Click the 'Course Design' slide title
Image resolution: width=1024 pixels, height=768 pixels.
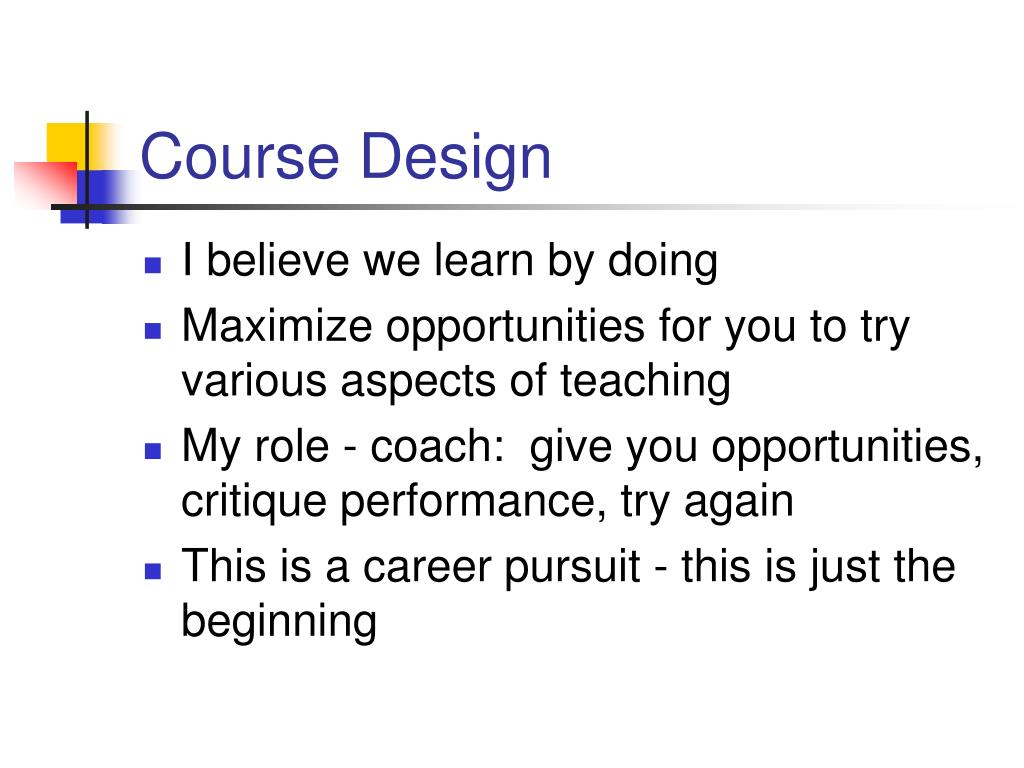point(345,159)
